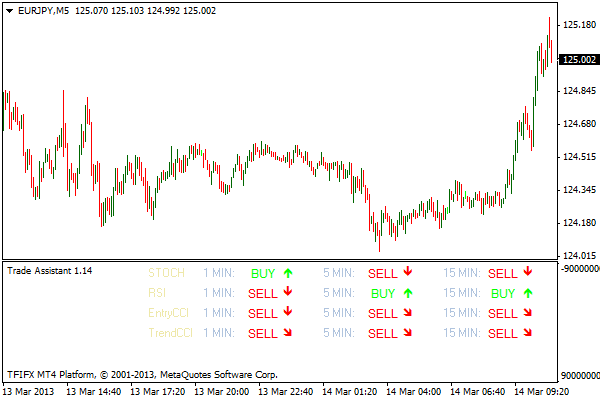The width and height of the screenshot is (600, 400).
Task: Click the green up arrow for RSI 5 MIN
Action: 408,293
